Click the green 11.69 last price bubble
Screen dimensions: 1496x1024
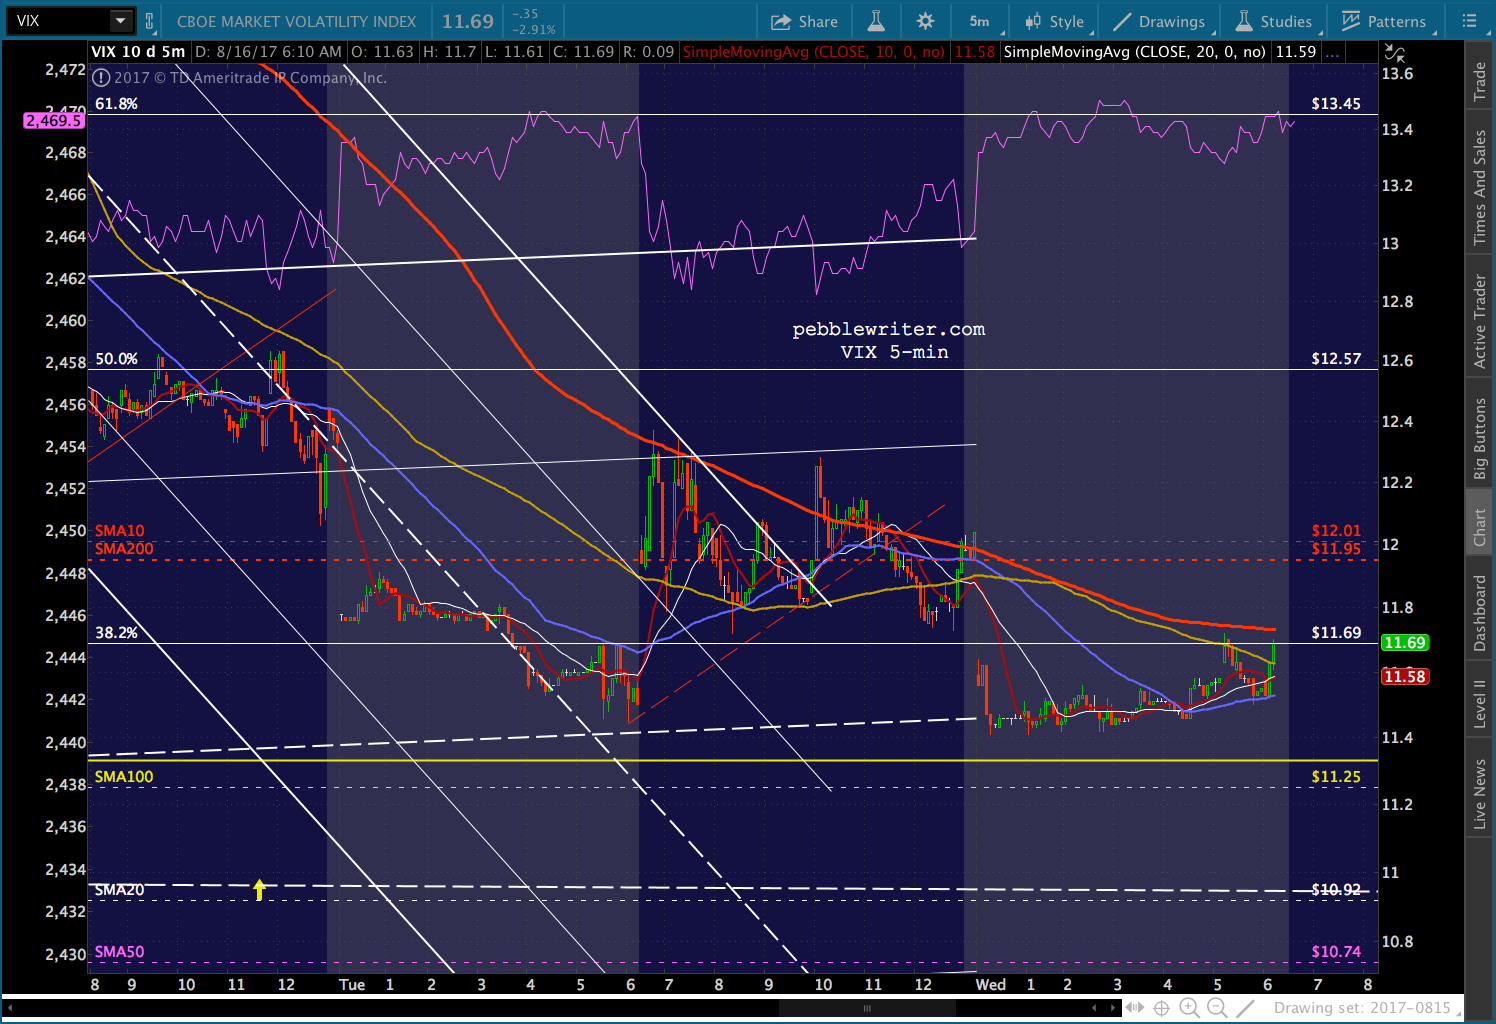[1405, 643]
